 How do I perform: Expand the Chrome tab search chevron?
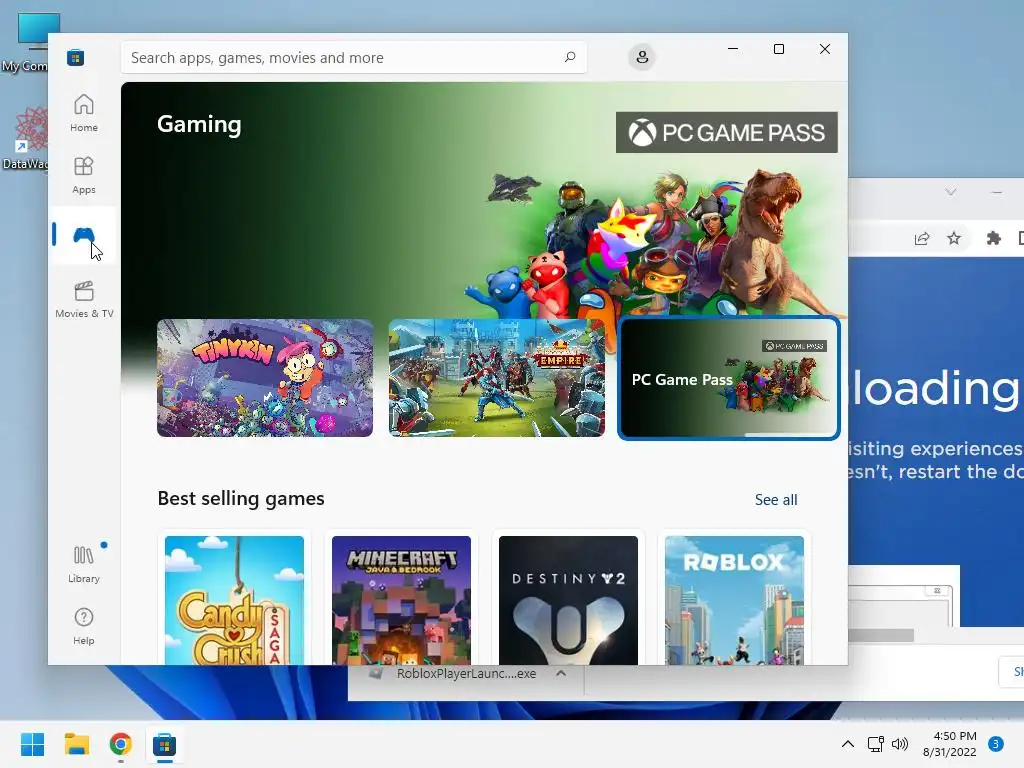(x=951, y=192)
